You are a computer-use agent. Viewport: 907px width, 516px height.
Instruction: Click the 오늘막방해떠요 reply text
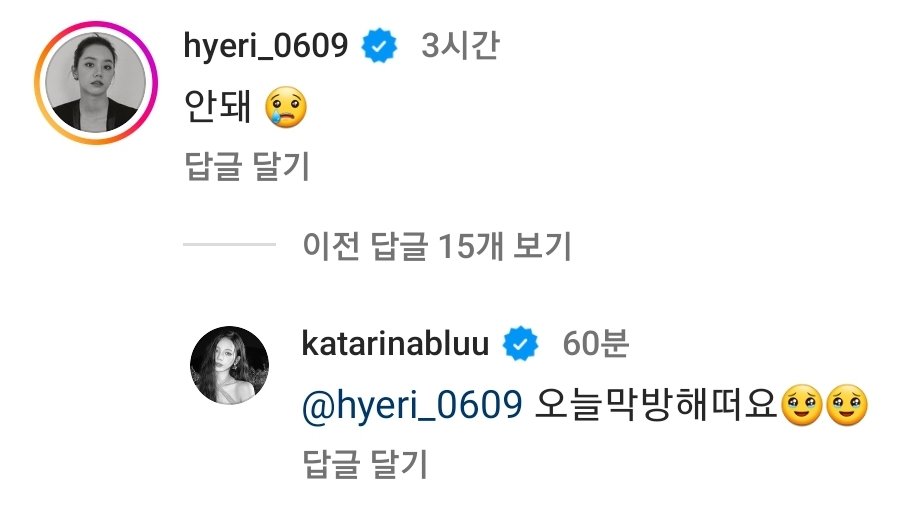(x=656, y=405)
